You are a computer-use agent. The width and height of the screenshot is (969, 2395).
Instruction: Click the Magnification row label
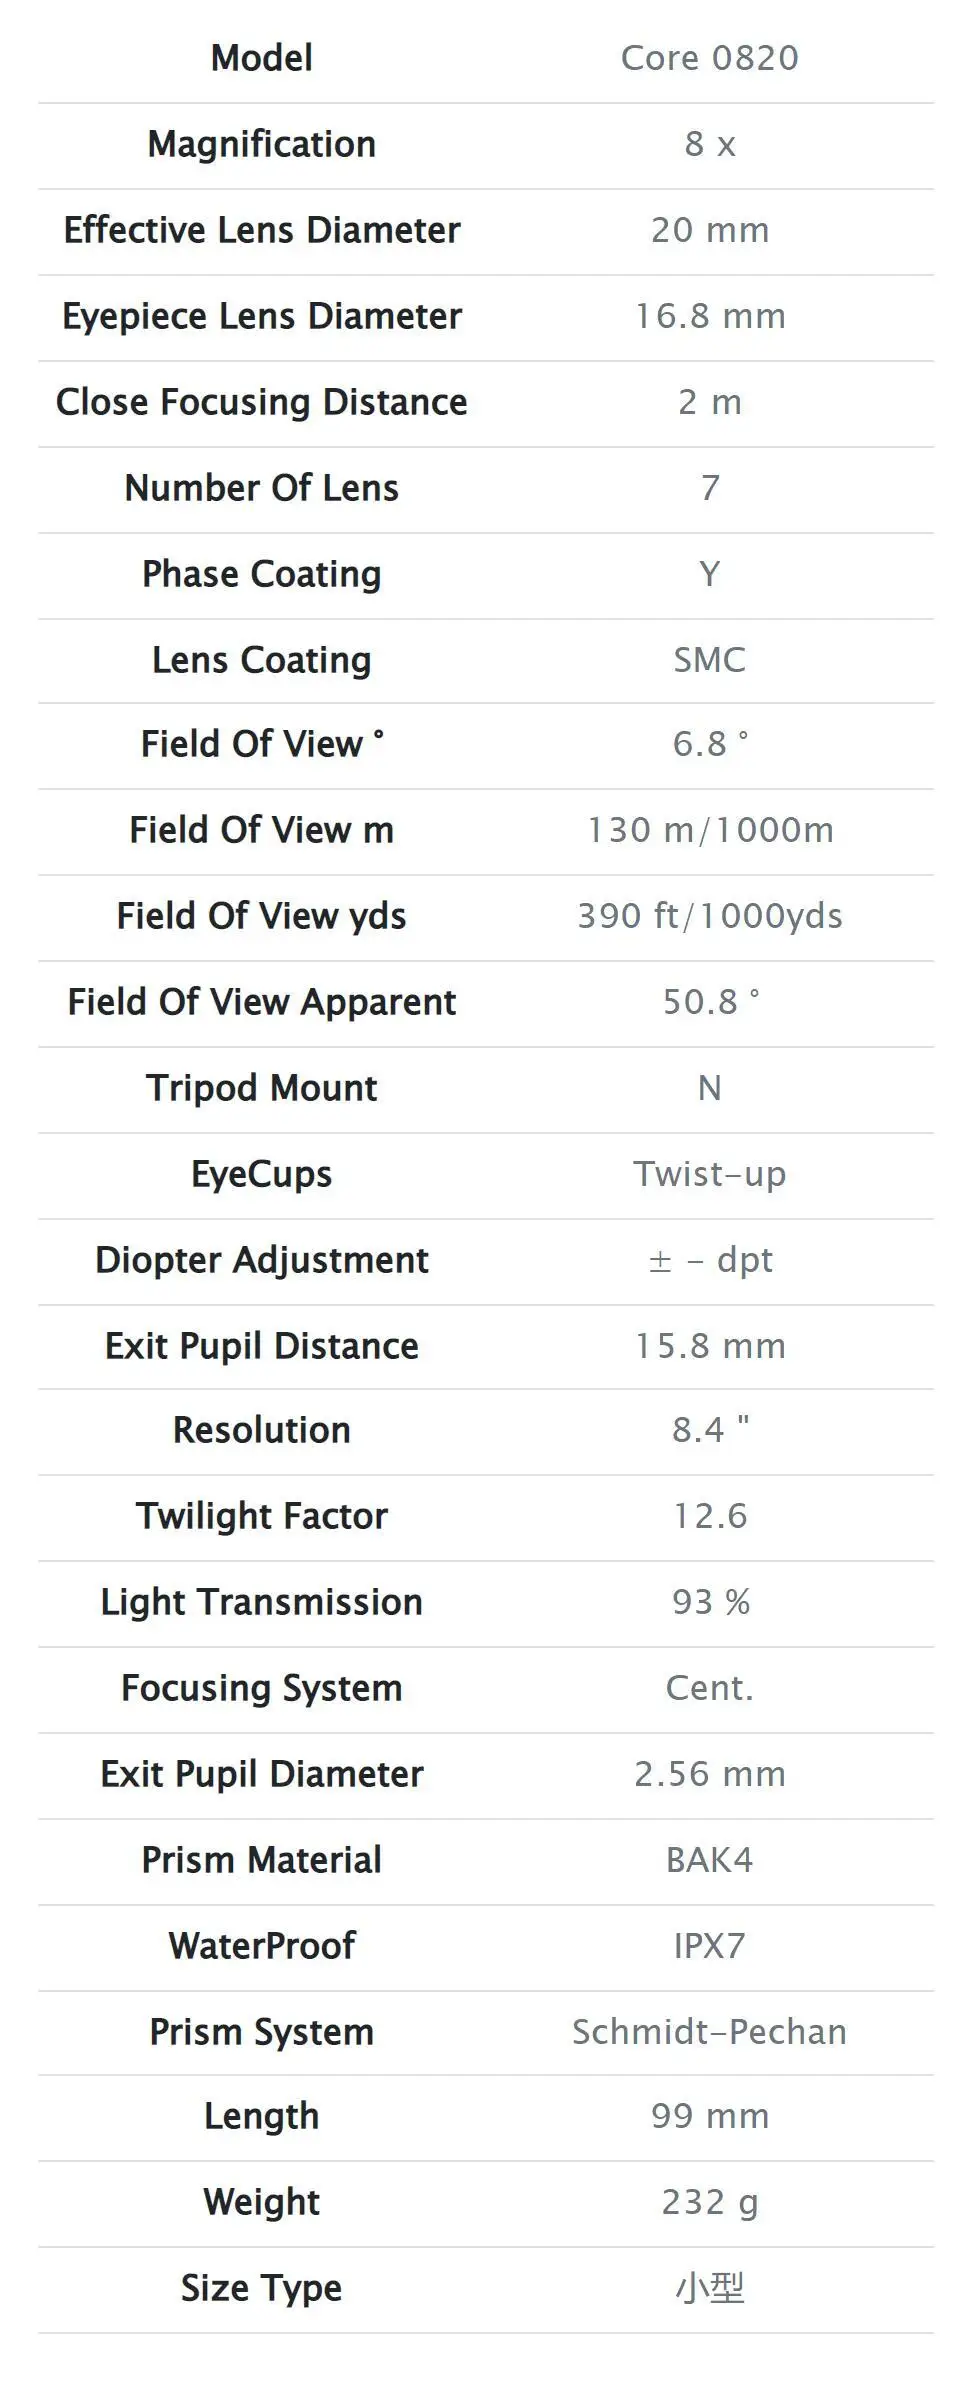(261, 144)
